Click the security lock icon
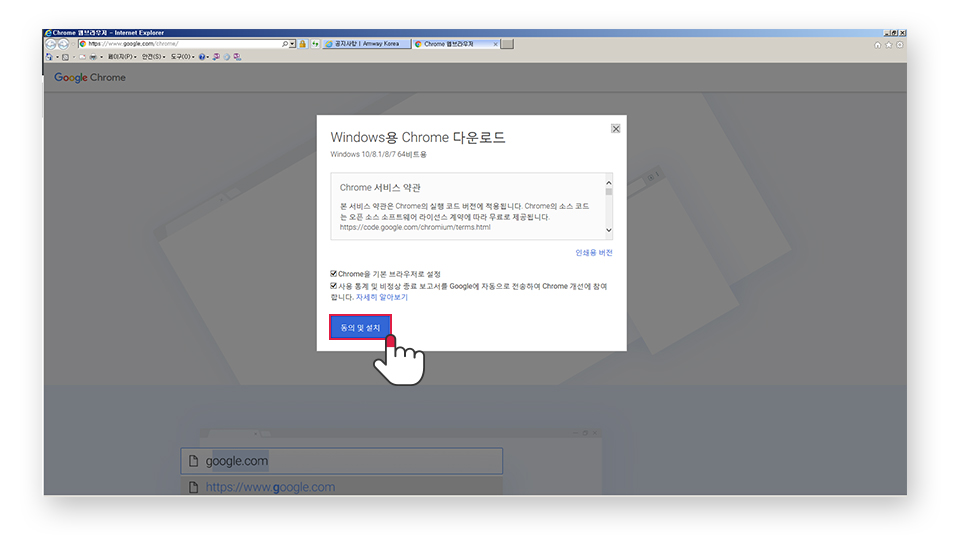The image size is (973, 542). 303,44
